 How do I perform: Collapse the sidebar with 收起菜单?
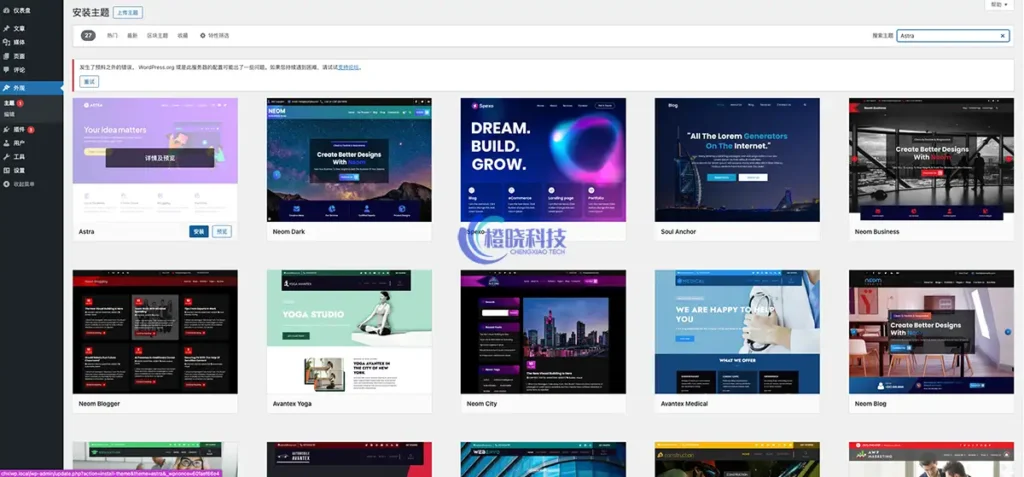(6, 184)
